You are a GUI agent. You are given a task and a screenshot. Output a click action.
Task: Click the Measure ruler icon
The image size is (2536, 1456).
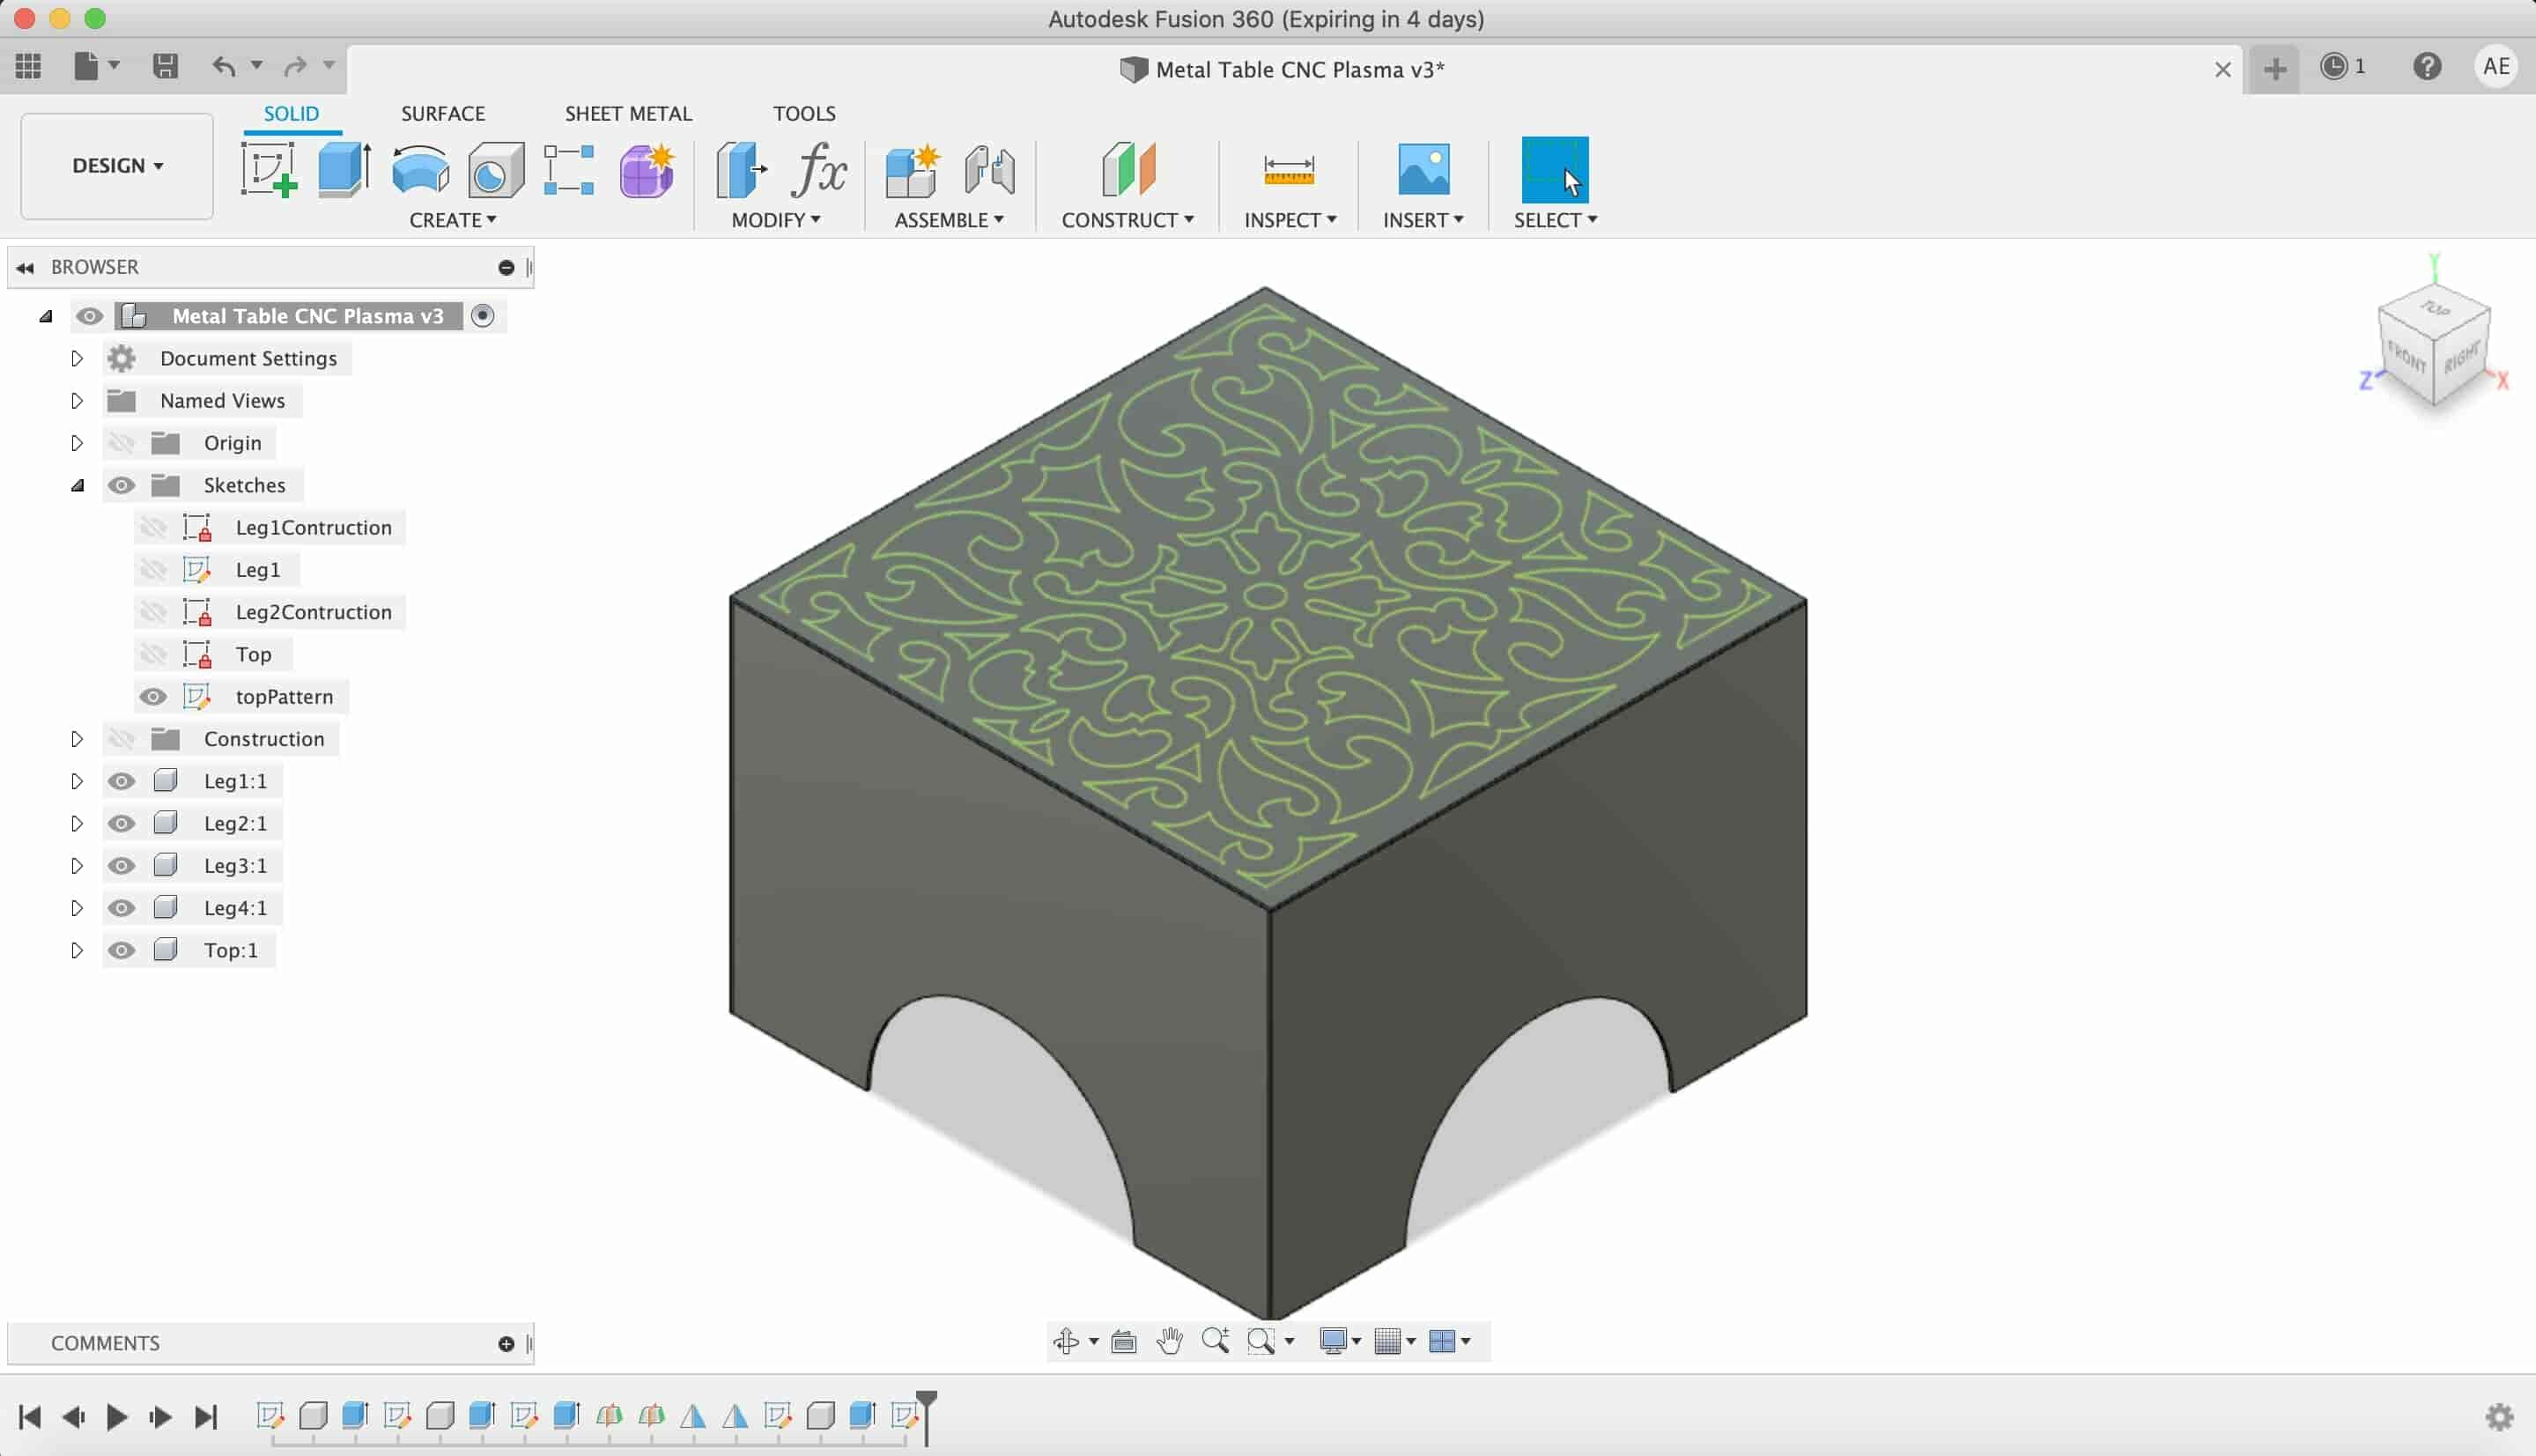click(1289, 169)
